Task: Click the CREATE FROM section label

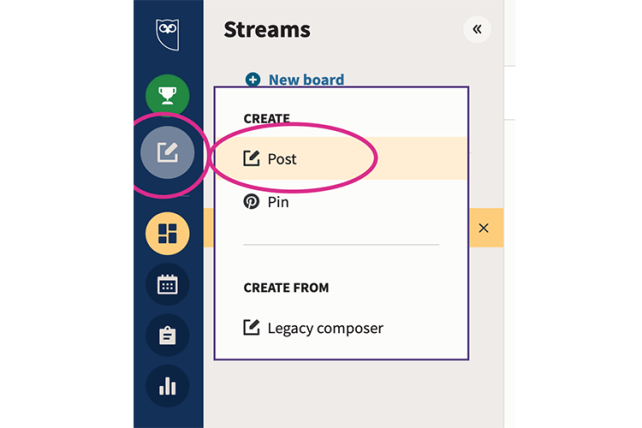Action: click(x=286, y=288)
